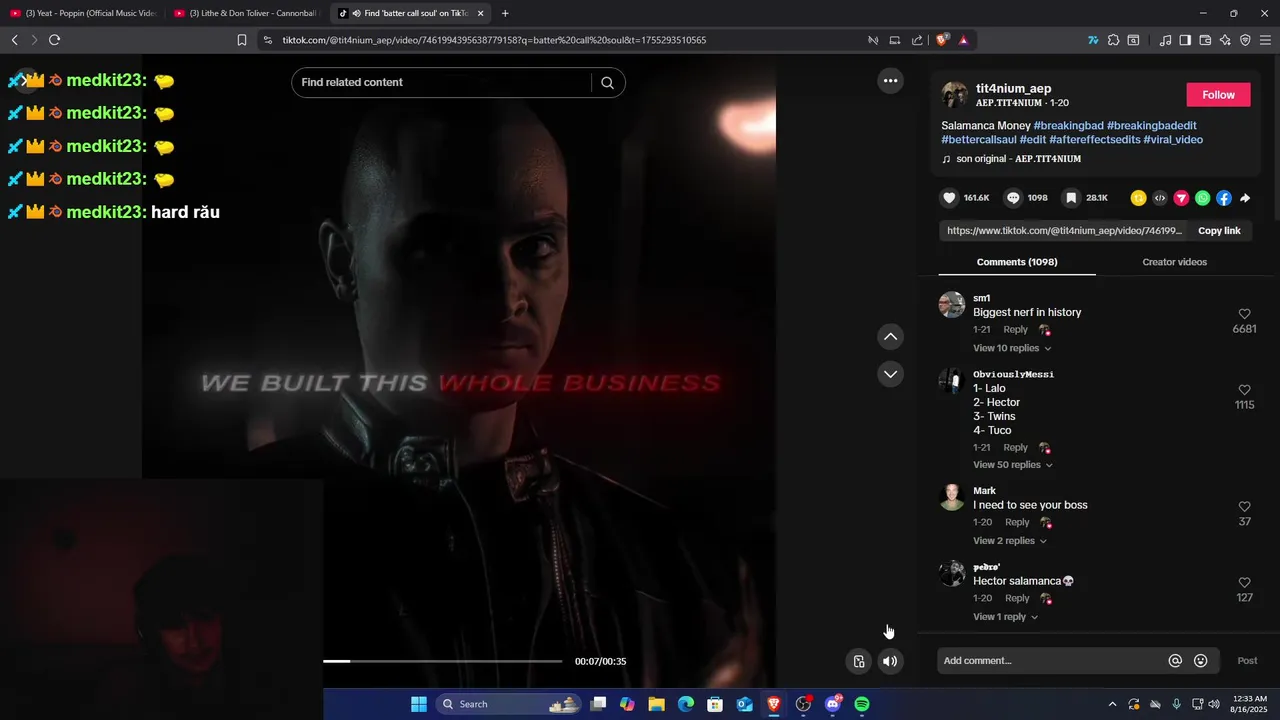This screenshot has width=1280, height=720.
Task: Open Windows Start menu
Action: coord(419,704)
